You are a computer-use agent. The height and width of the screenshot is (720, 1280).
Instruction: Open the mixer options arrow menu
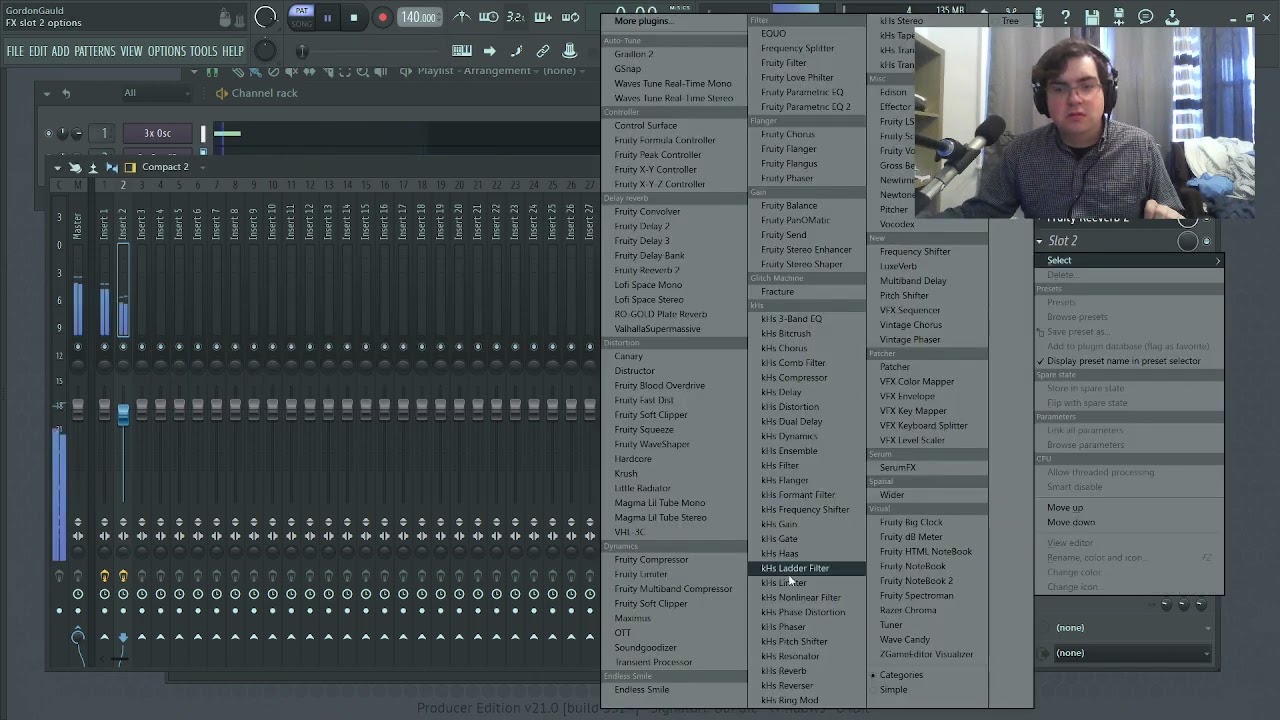point(57,167)
